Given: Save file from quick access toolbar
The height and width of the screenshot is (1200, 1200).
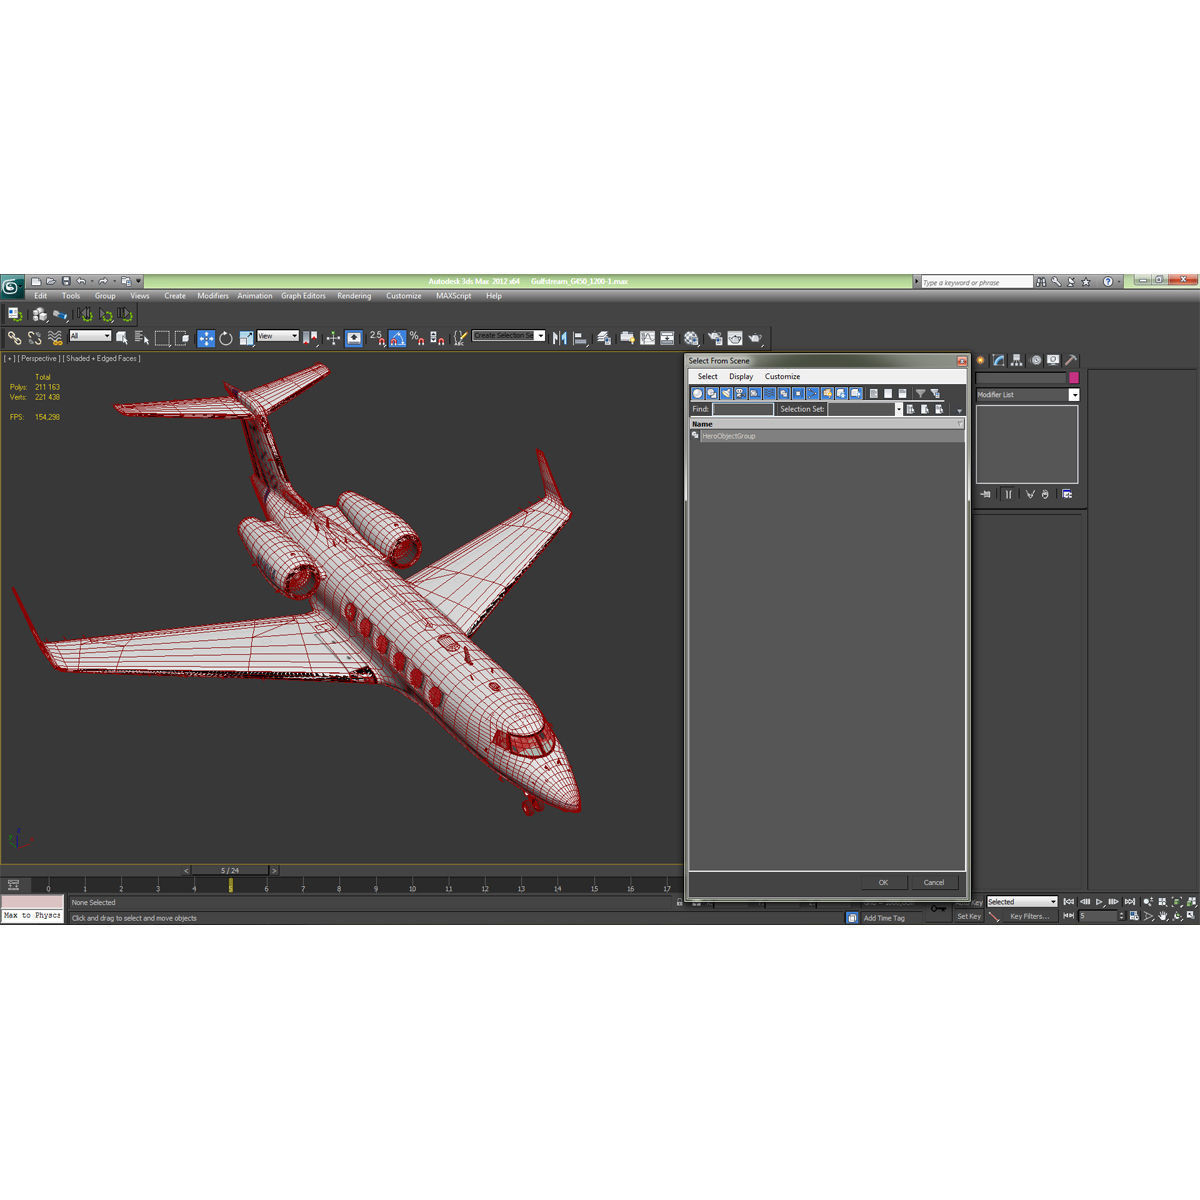Looking at the screenshot, I should pyautogui.click(x=66, y=281).
